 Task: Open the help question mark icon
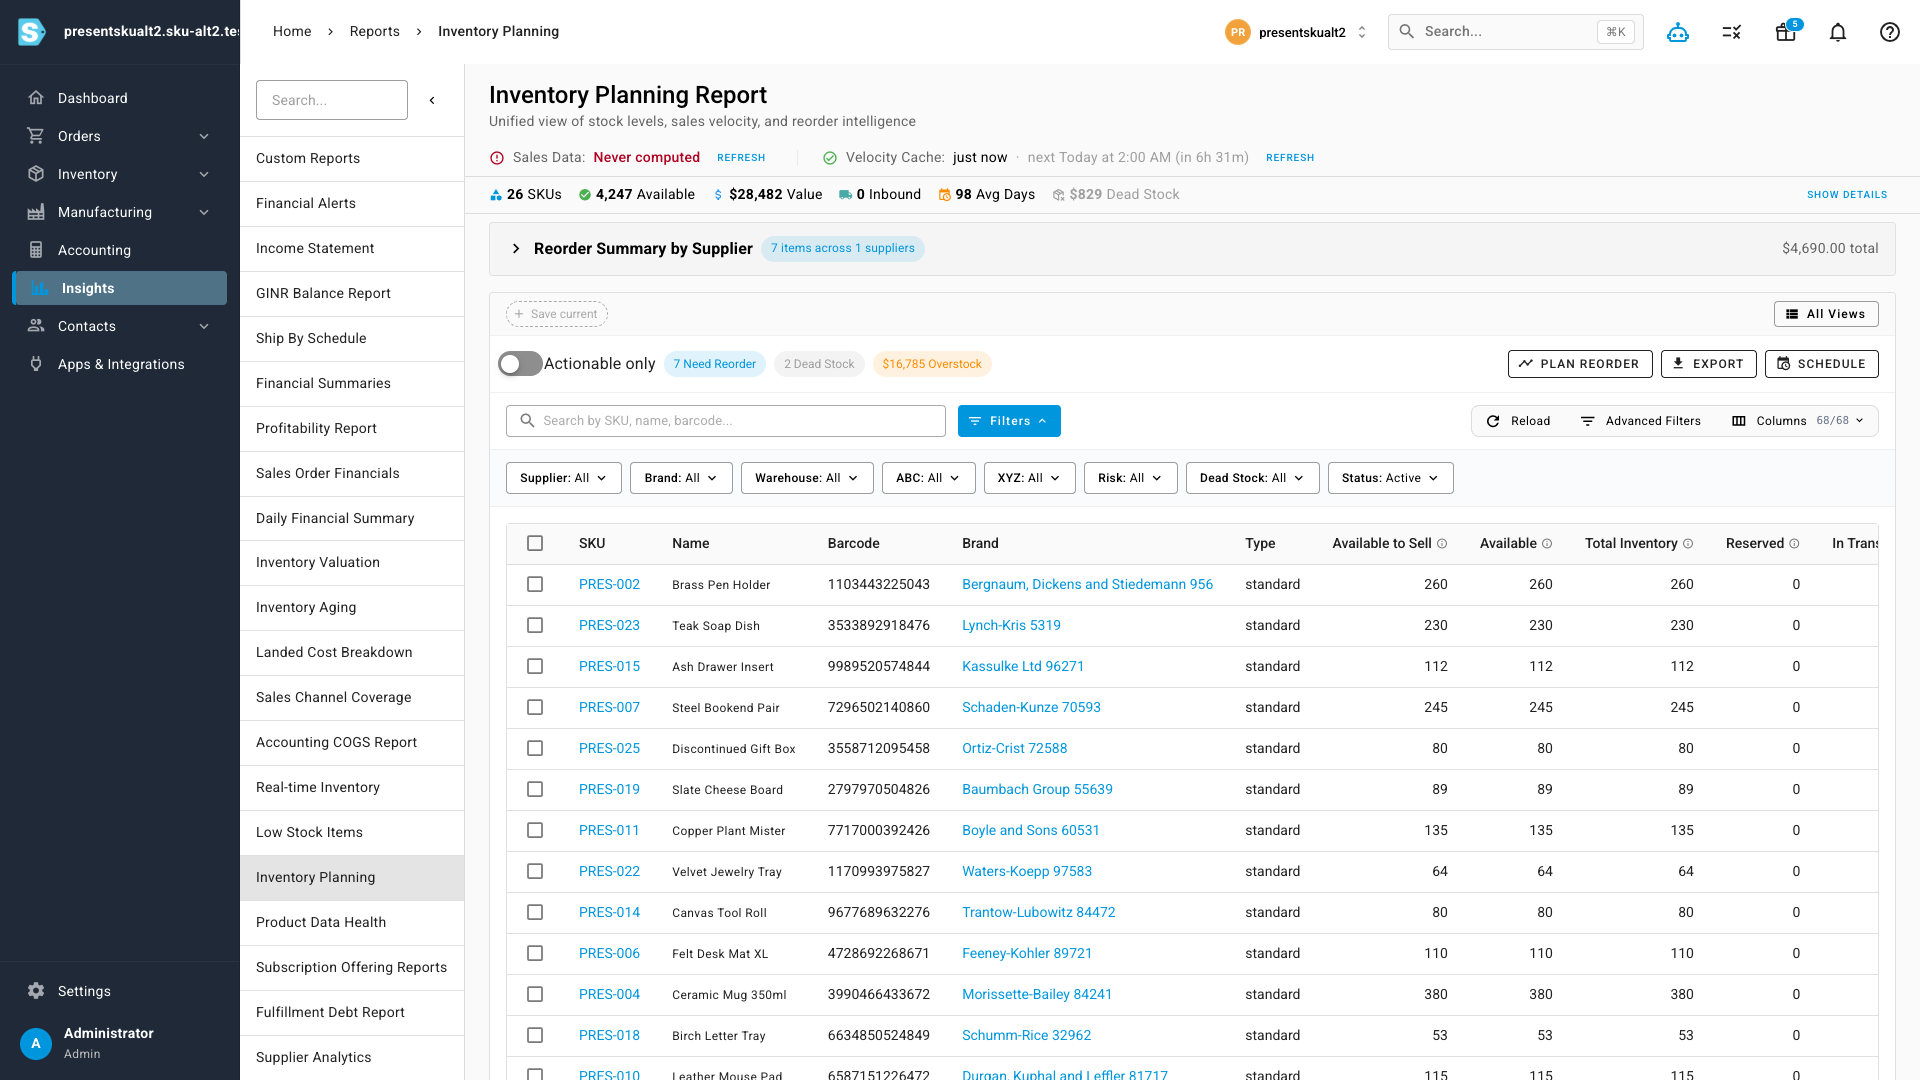tap(1890, 32)
